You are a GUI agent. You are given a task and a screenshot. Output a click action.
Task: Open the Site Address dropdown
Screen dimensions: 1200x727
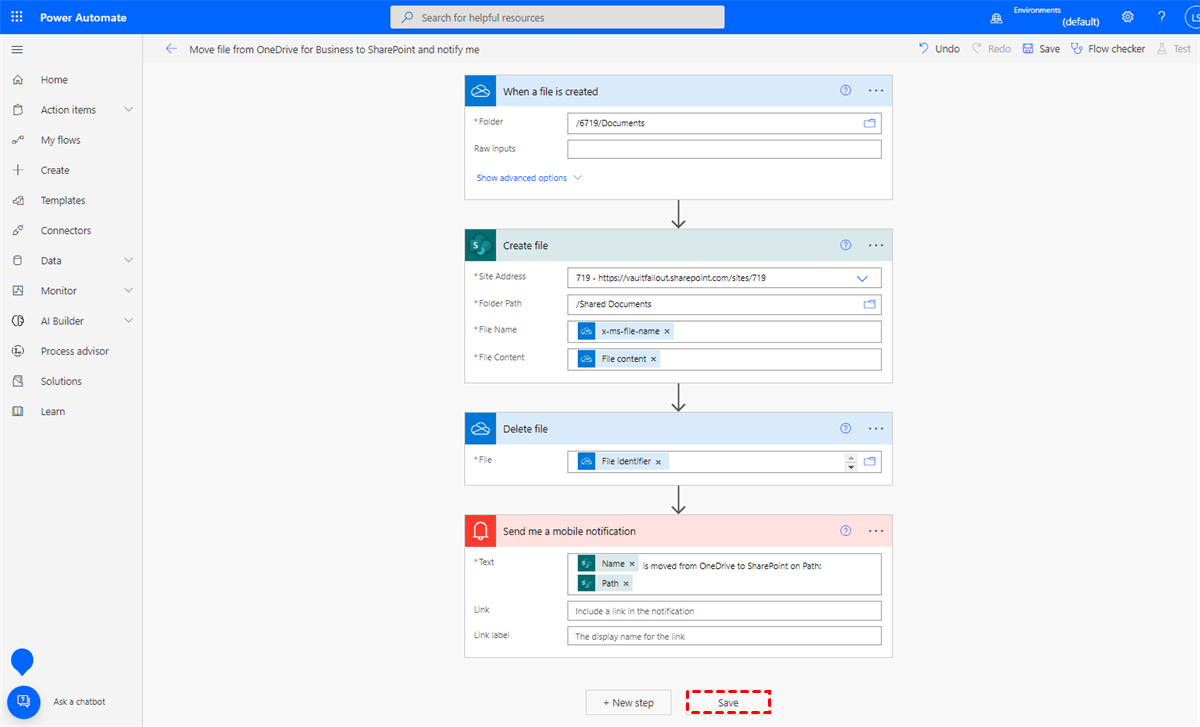point(862,278)
